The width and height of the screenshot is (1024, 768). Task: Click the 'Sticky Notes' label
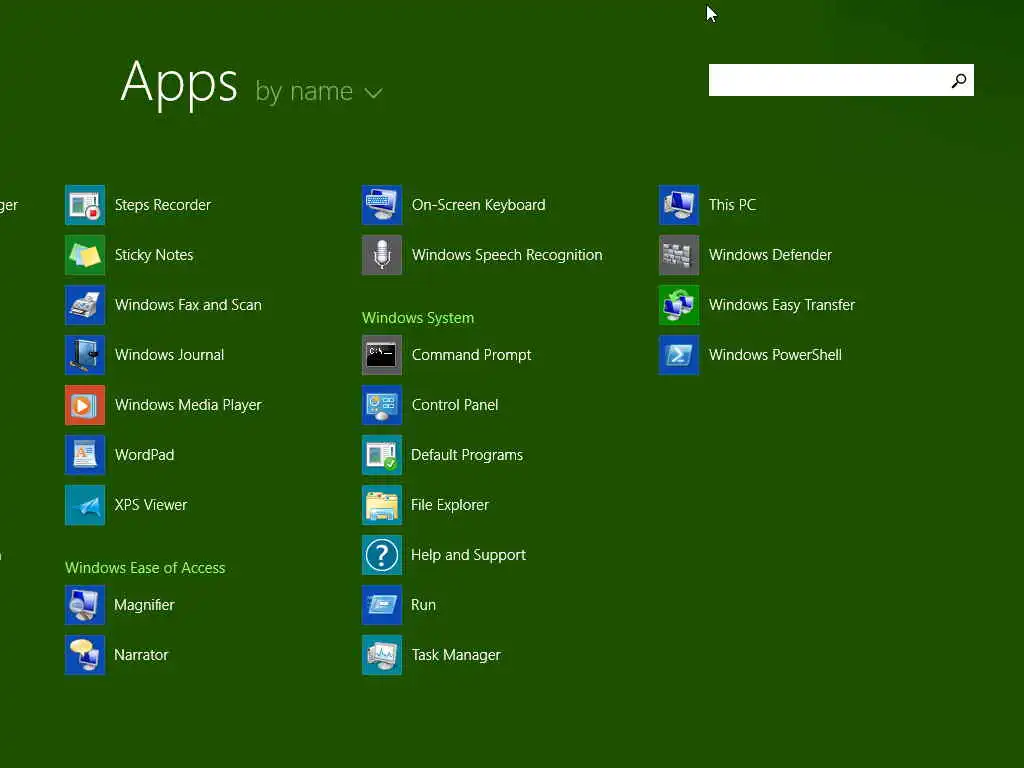pos(154,255)
